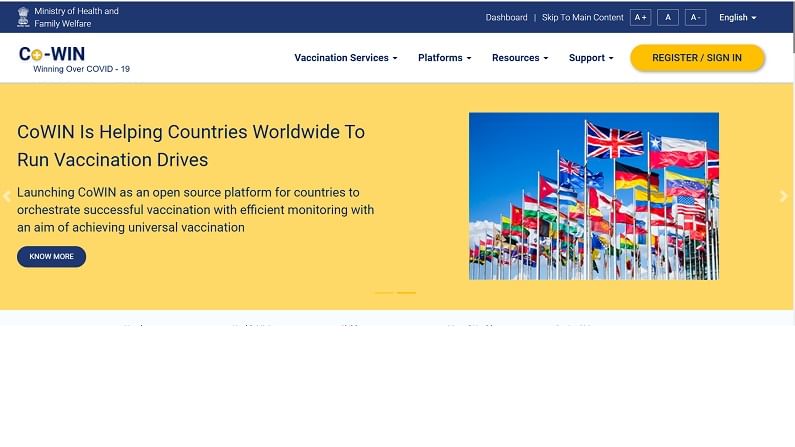
Task: Click the KNOW MORE button
Action: (x=51, y=256)
